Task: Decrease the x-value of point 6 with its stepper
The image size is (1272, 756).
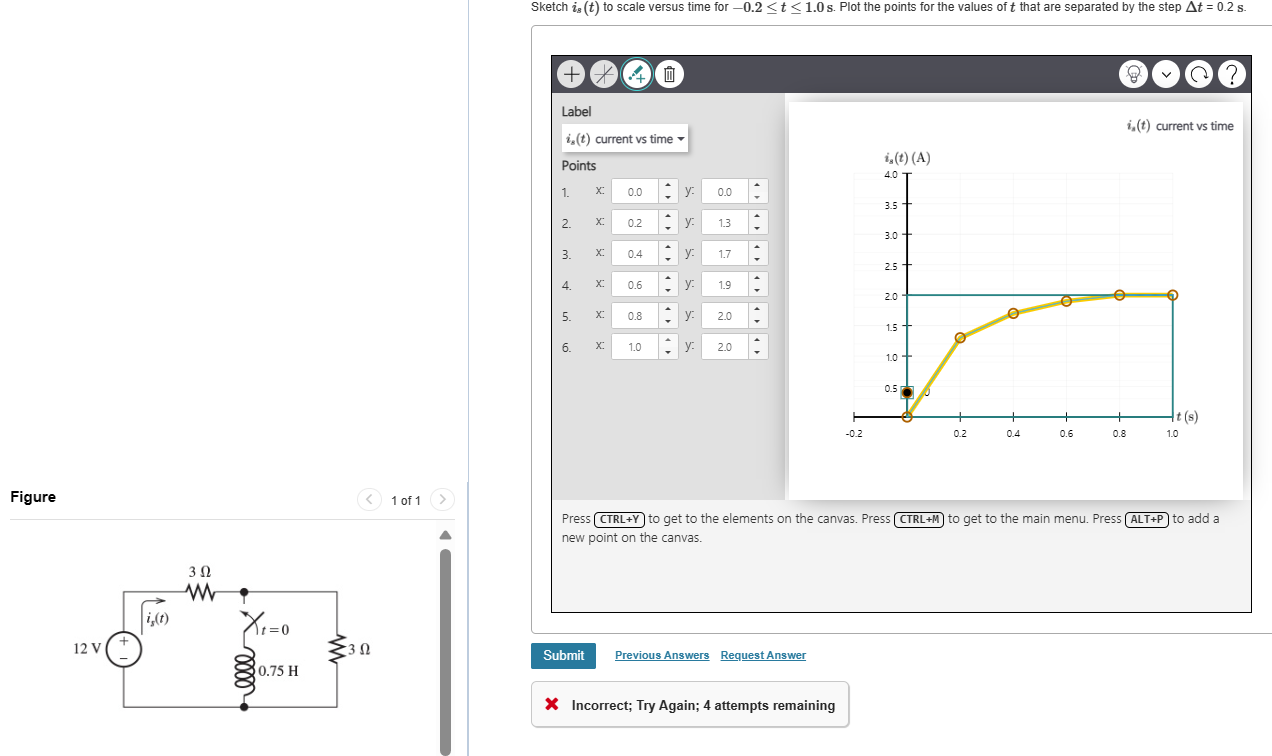Action: tap(669, 350)
